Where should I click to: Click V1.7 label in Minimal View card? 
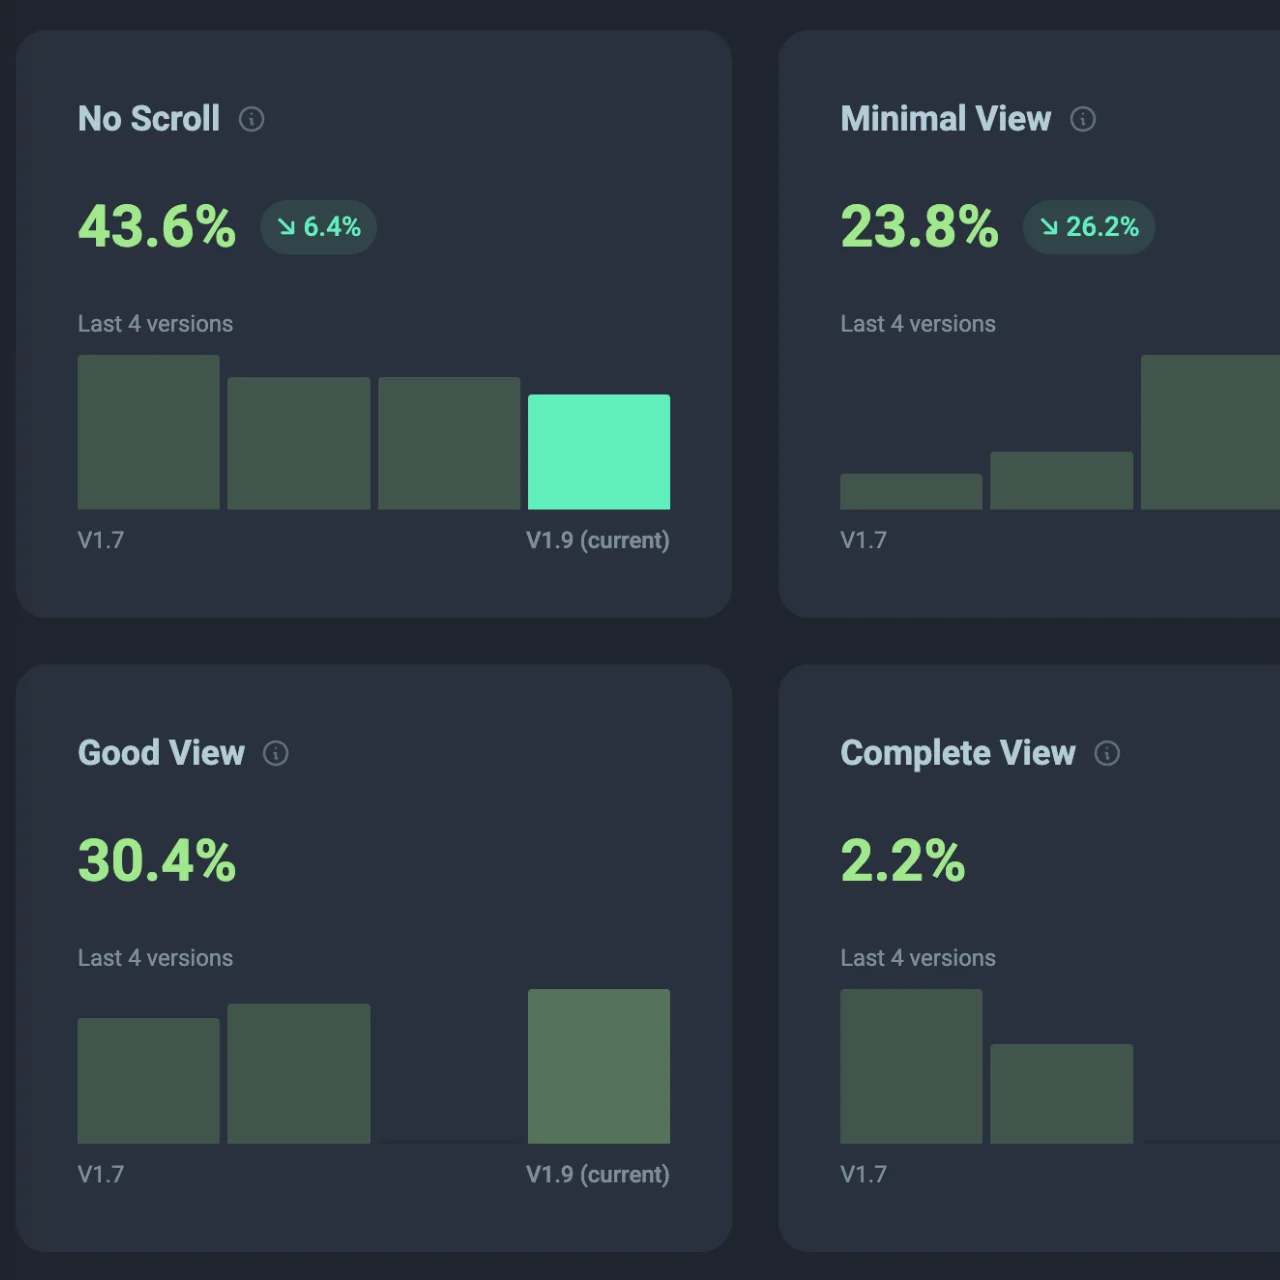click(x=863, y=540)
